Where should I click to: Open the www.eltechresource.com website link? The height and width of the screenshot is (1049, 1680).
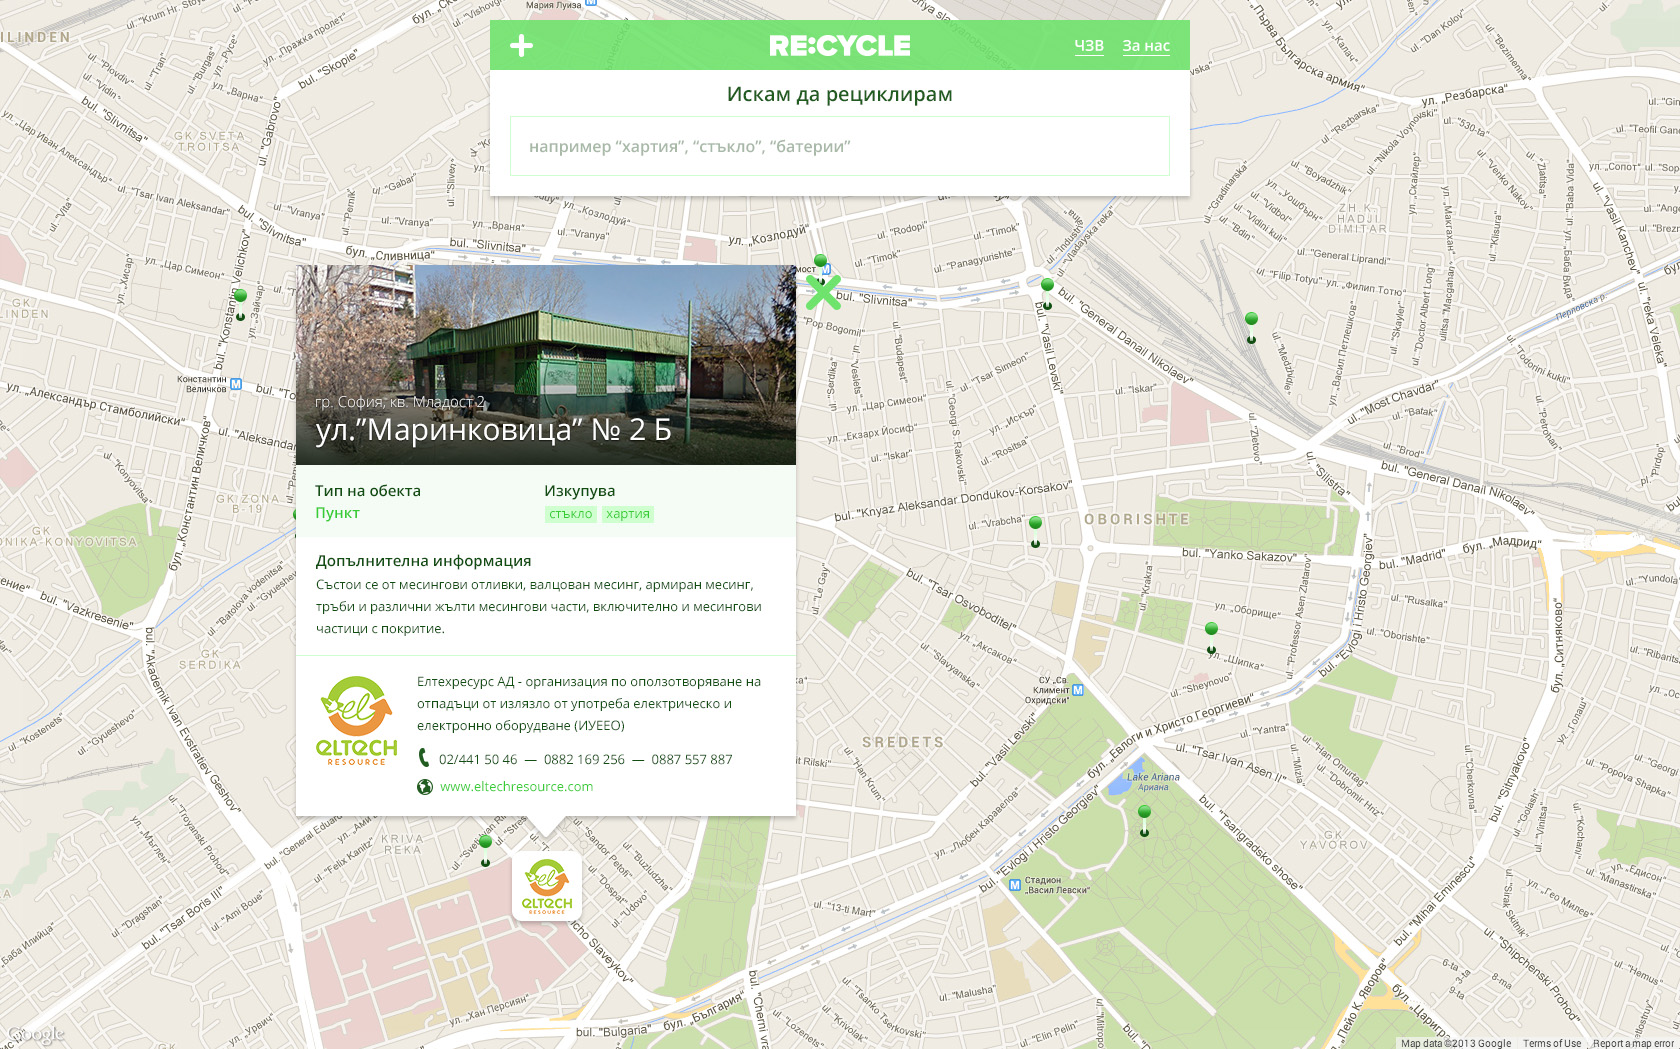coord(516,787)
